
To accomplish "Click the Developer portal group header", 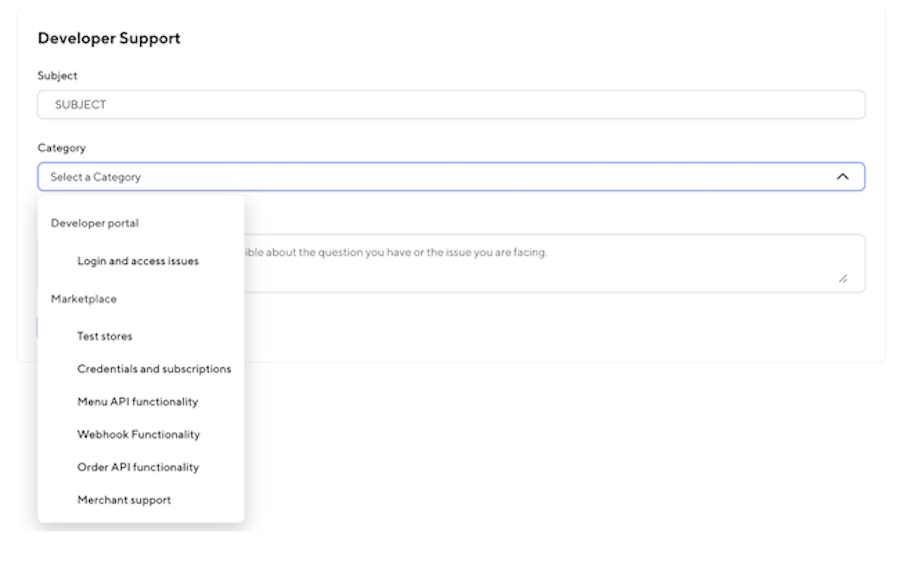I will pyautogui.click(x=95, y=223).
